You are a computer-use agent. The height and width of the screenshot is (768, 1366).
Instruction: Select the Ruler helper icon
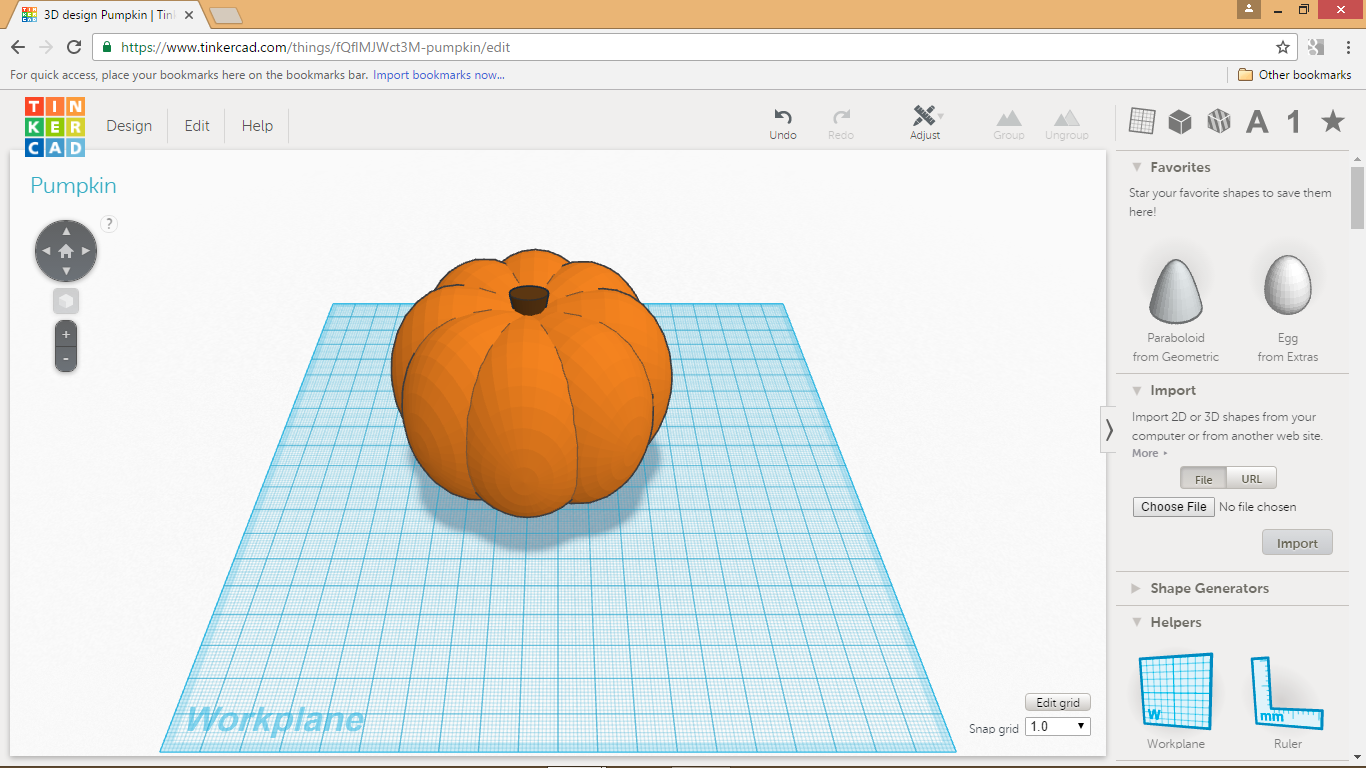point(1287,690)
